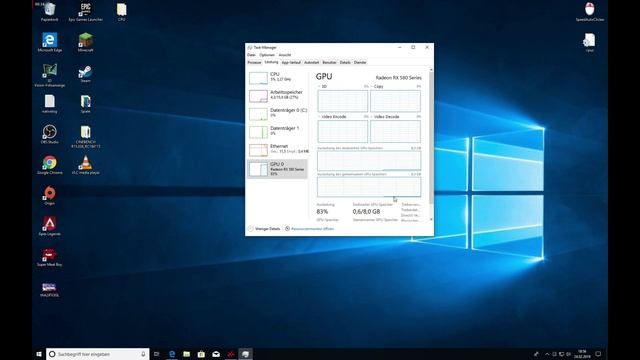Launch Minecraft from the desktop icon
The image size is (640, 360).
[x=85, y=42]
